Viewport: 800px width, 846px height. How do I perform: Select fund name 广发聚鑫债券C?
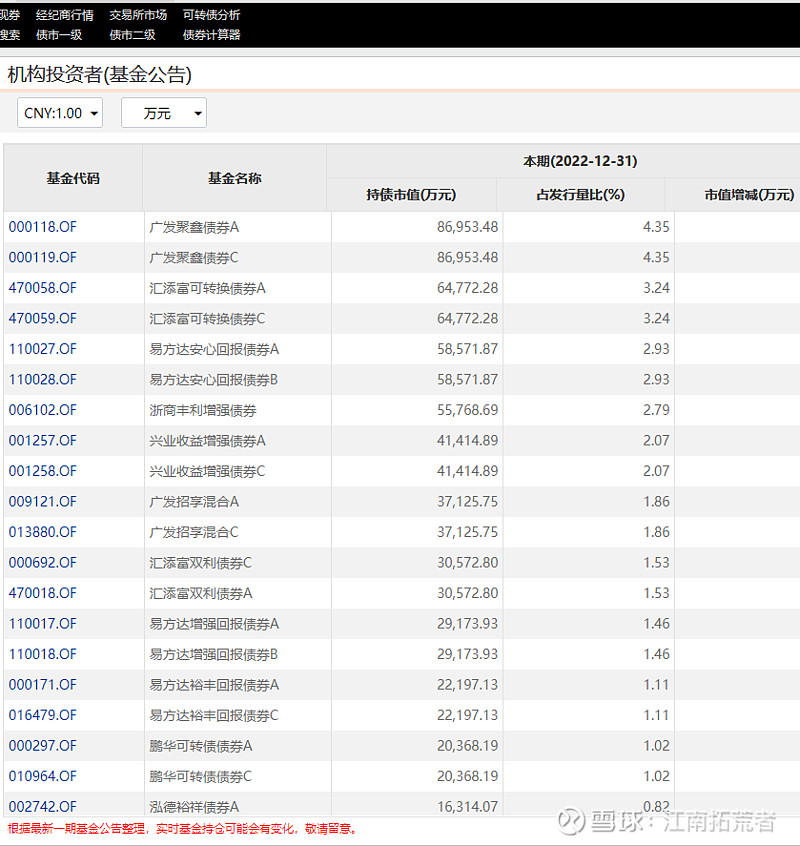(x=194, y=257)
